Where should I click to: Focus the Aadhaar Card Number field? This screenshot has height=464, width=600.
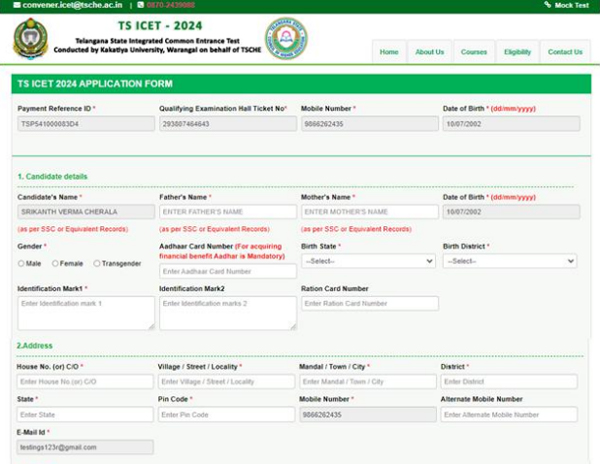coord(228,271)
